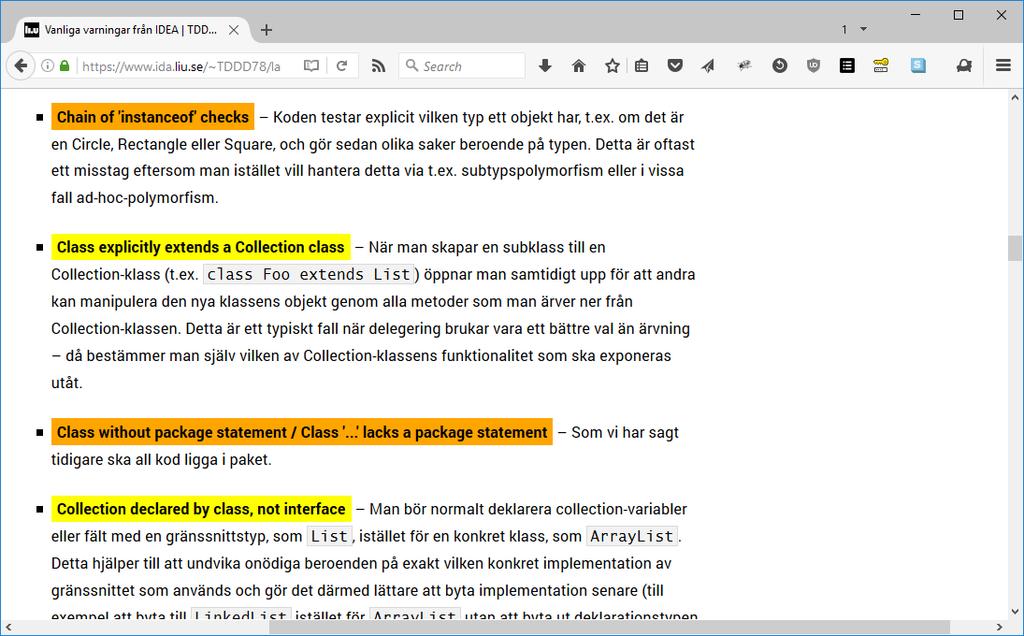This screenshot has height=636, width=1024.
Task: Minimize the browser window
Action: coord(916,14)
